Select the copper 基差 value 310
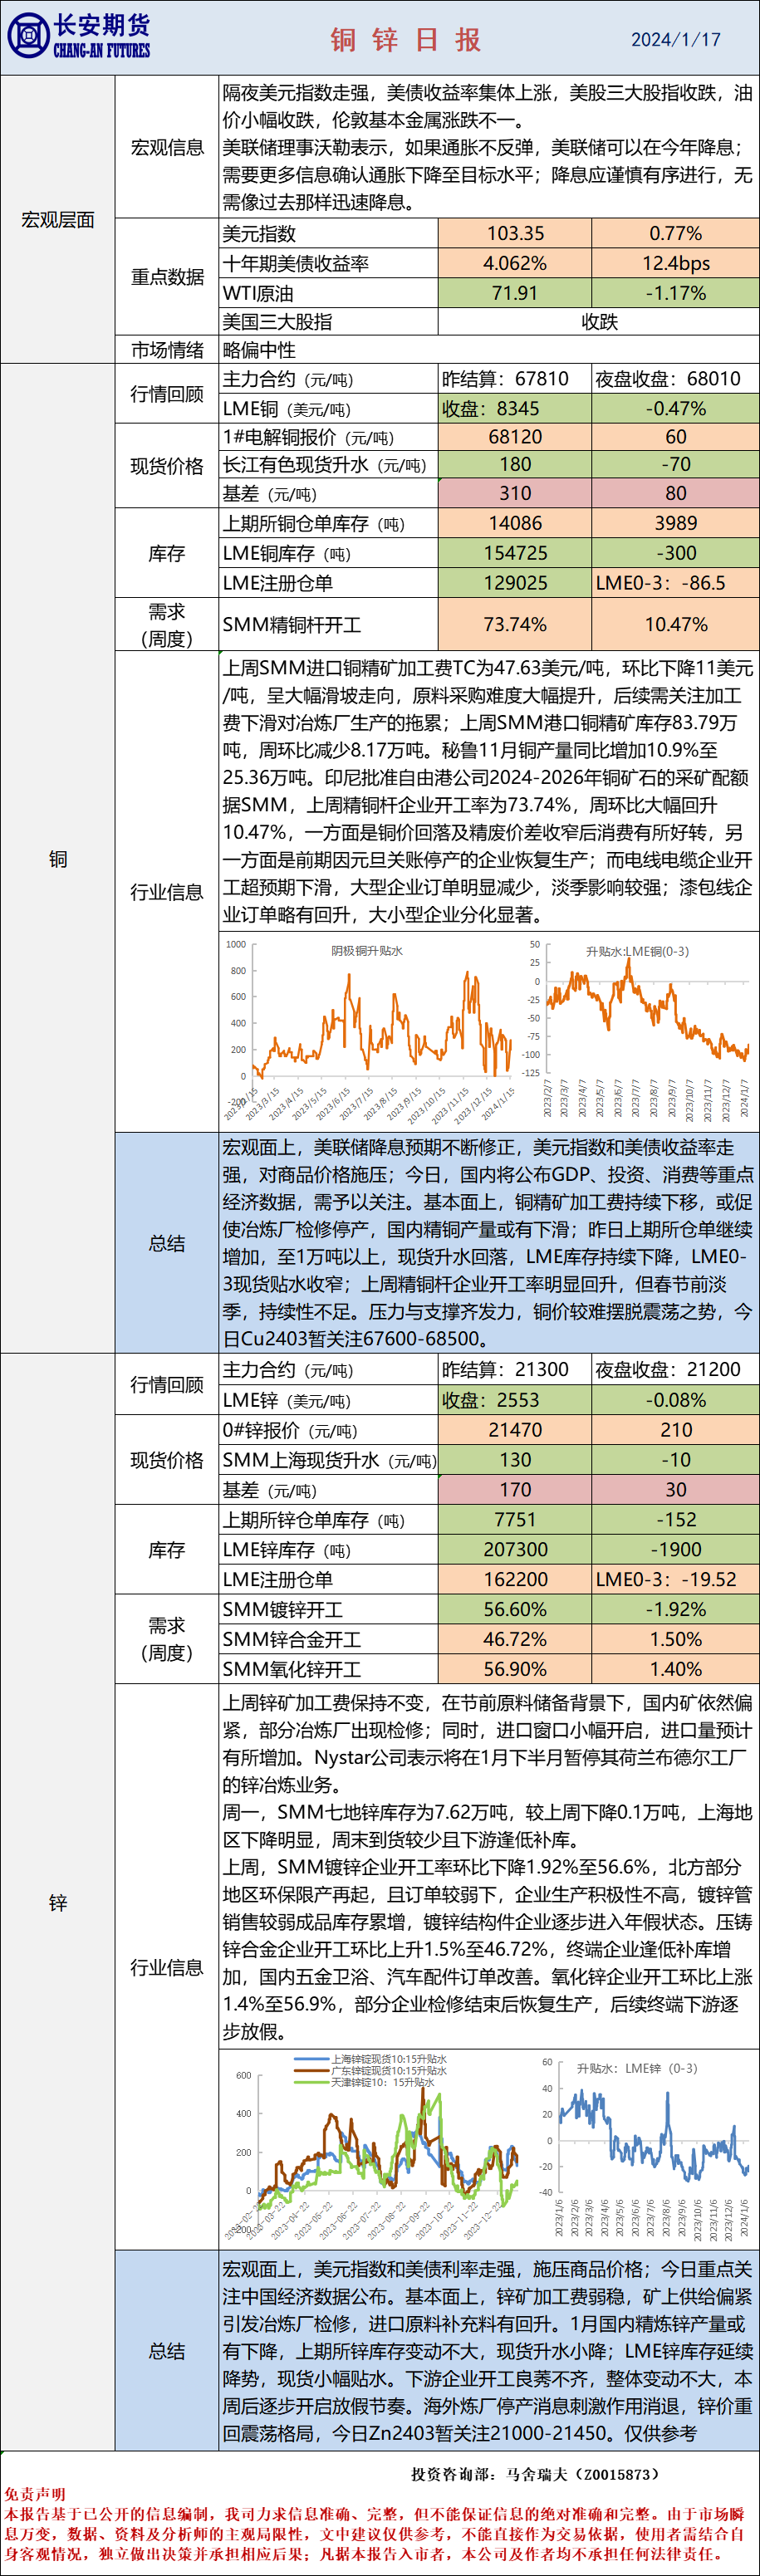Image resolution: width=760 pixels, height=2576 pixels. tap(515, 493)
